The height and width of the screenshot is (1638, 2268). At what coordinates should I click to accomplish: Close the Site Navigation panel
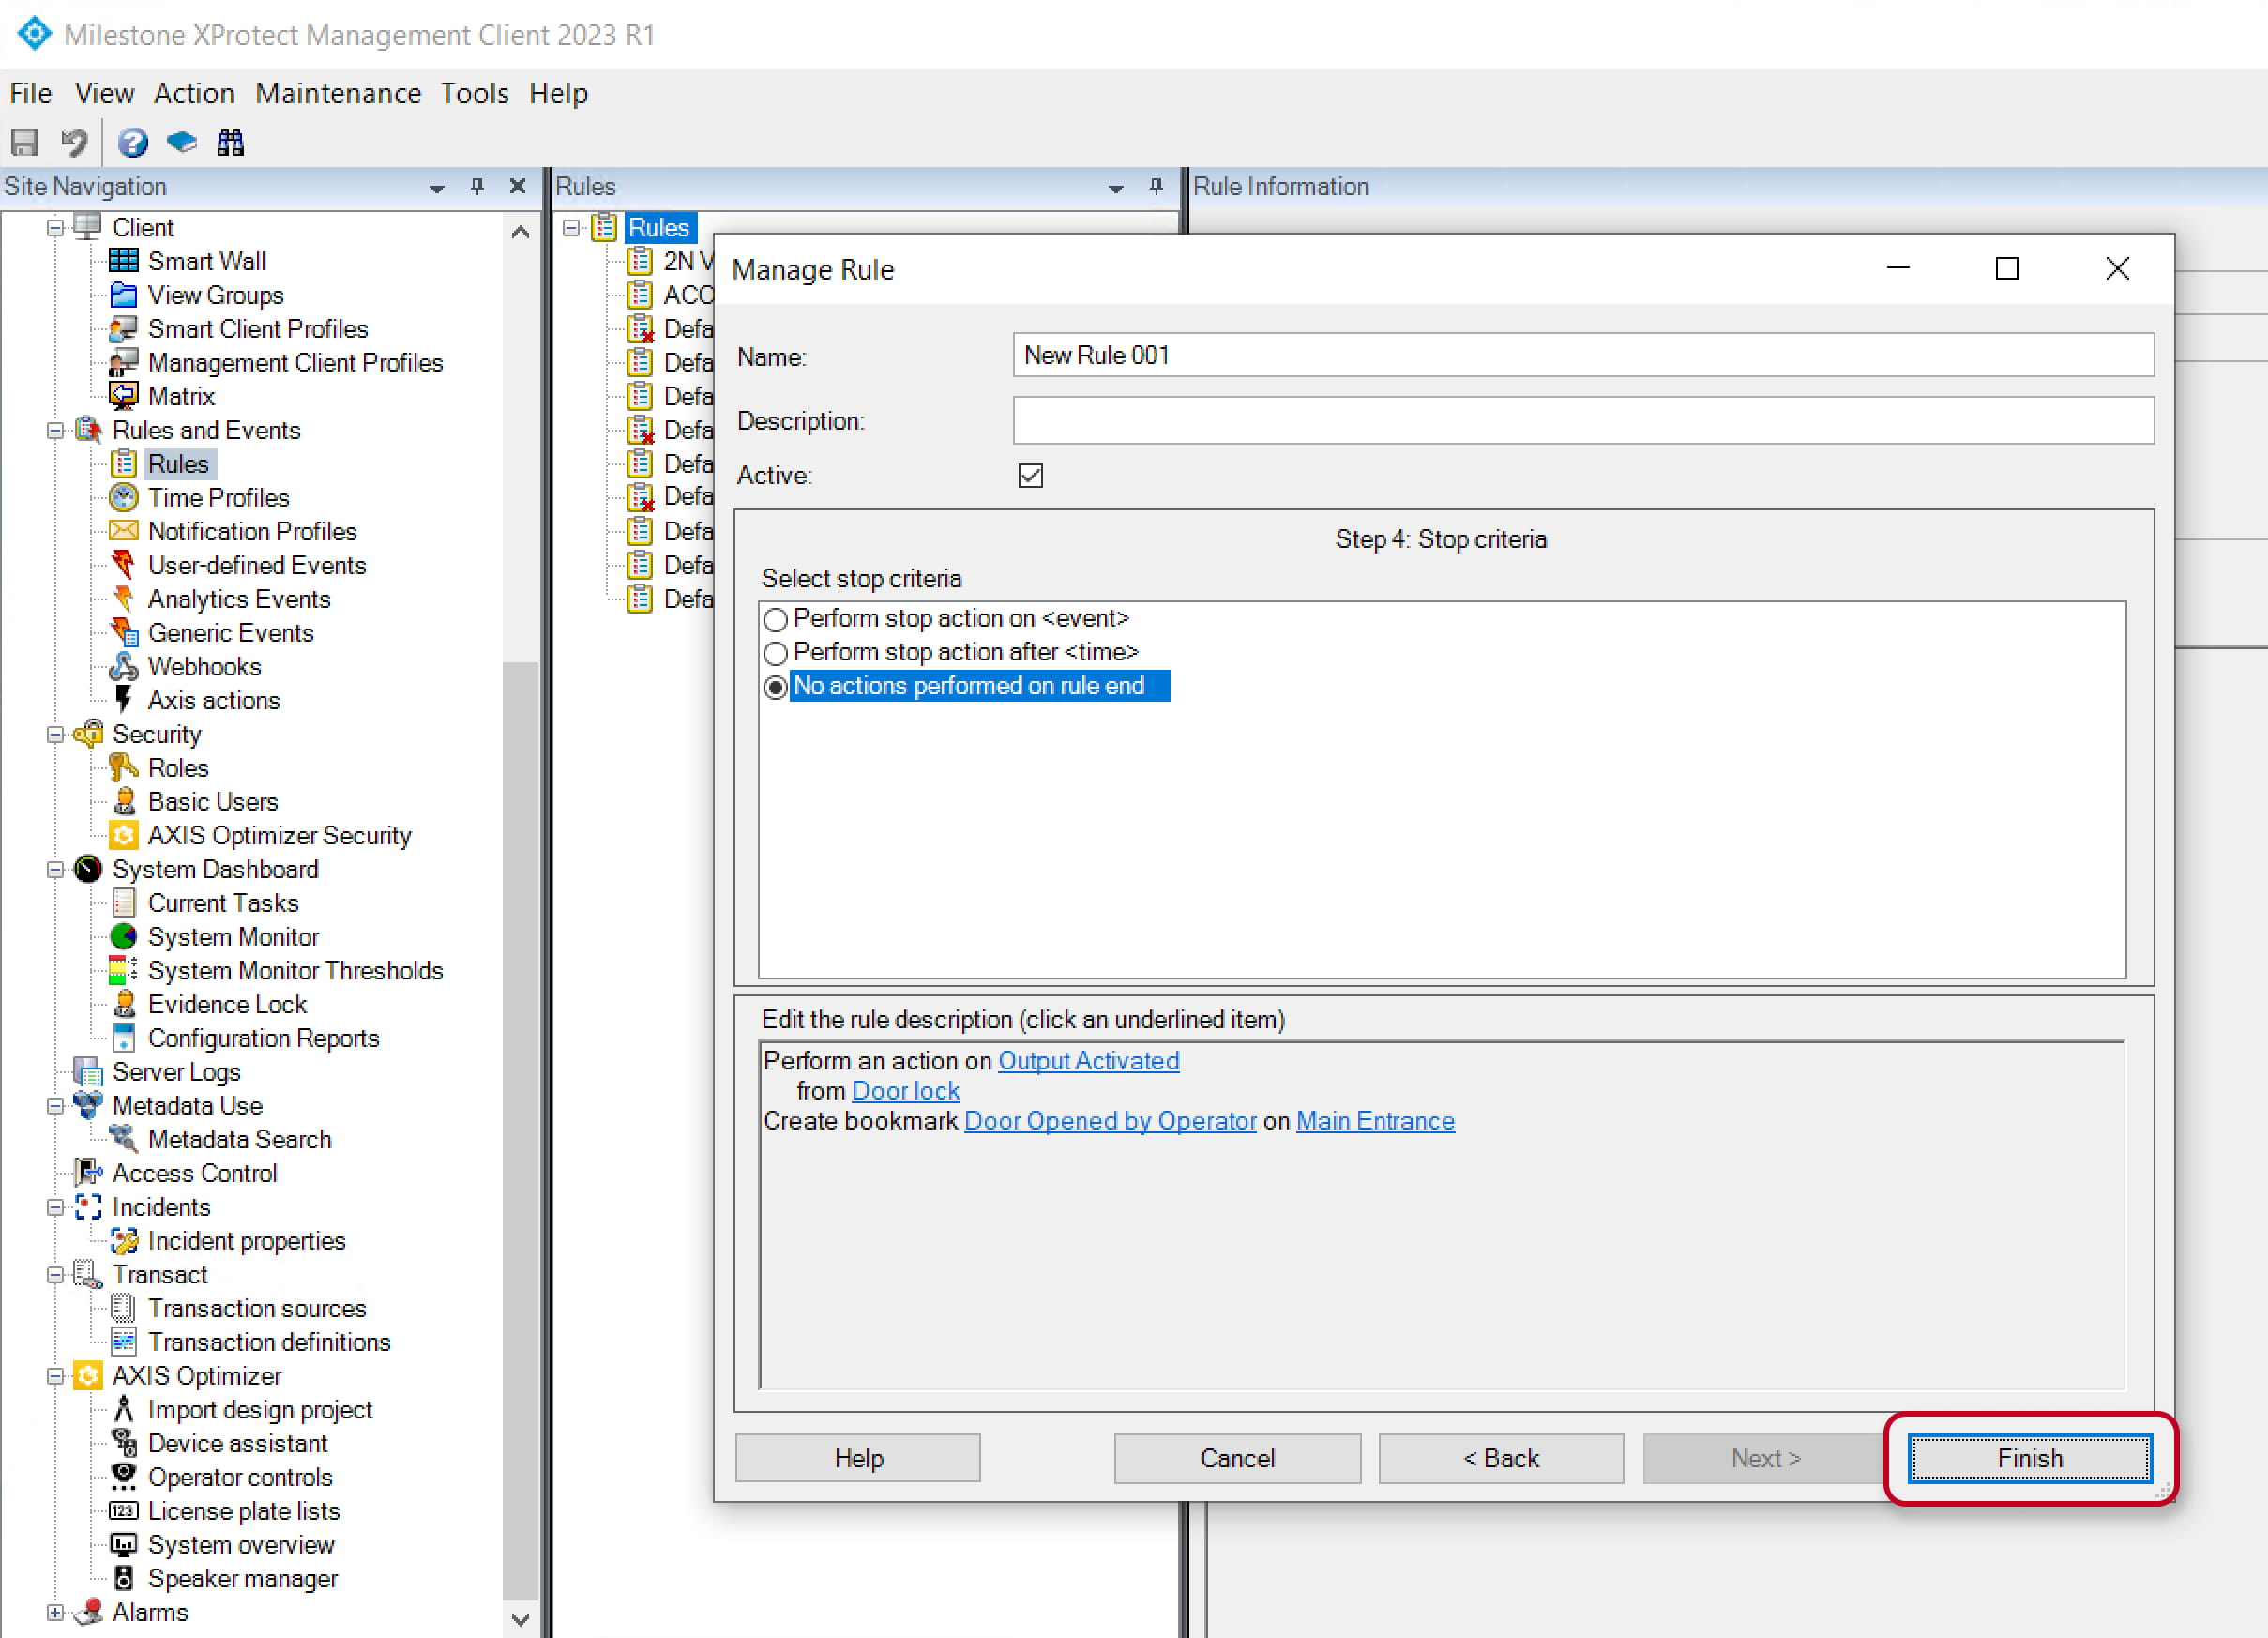(517, 186)
